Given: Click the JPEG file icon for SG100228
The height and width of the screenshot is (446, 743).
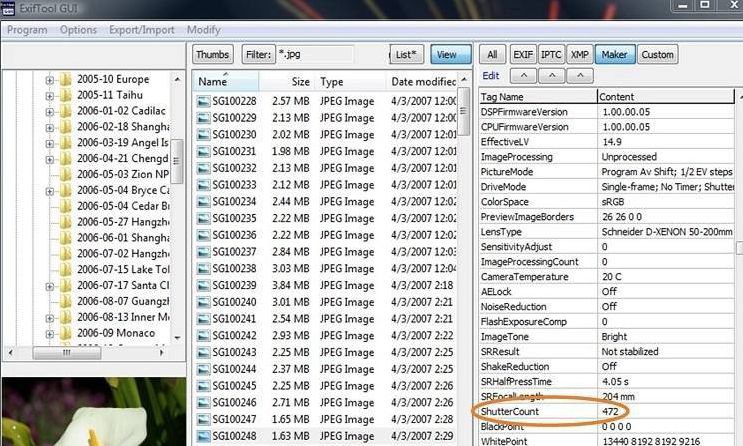Looking at the screenshot, I should 203,101.
